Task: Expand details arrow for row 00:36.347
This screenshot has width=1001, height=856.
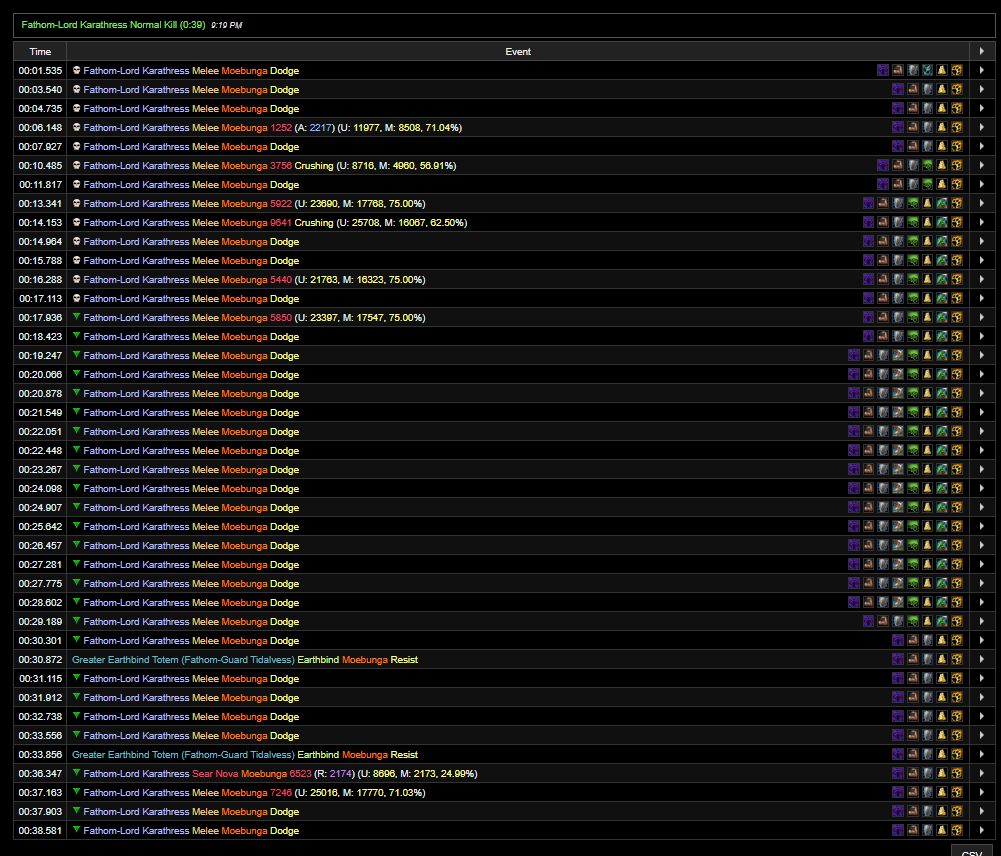Action: point(982,774)
